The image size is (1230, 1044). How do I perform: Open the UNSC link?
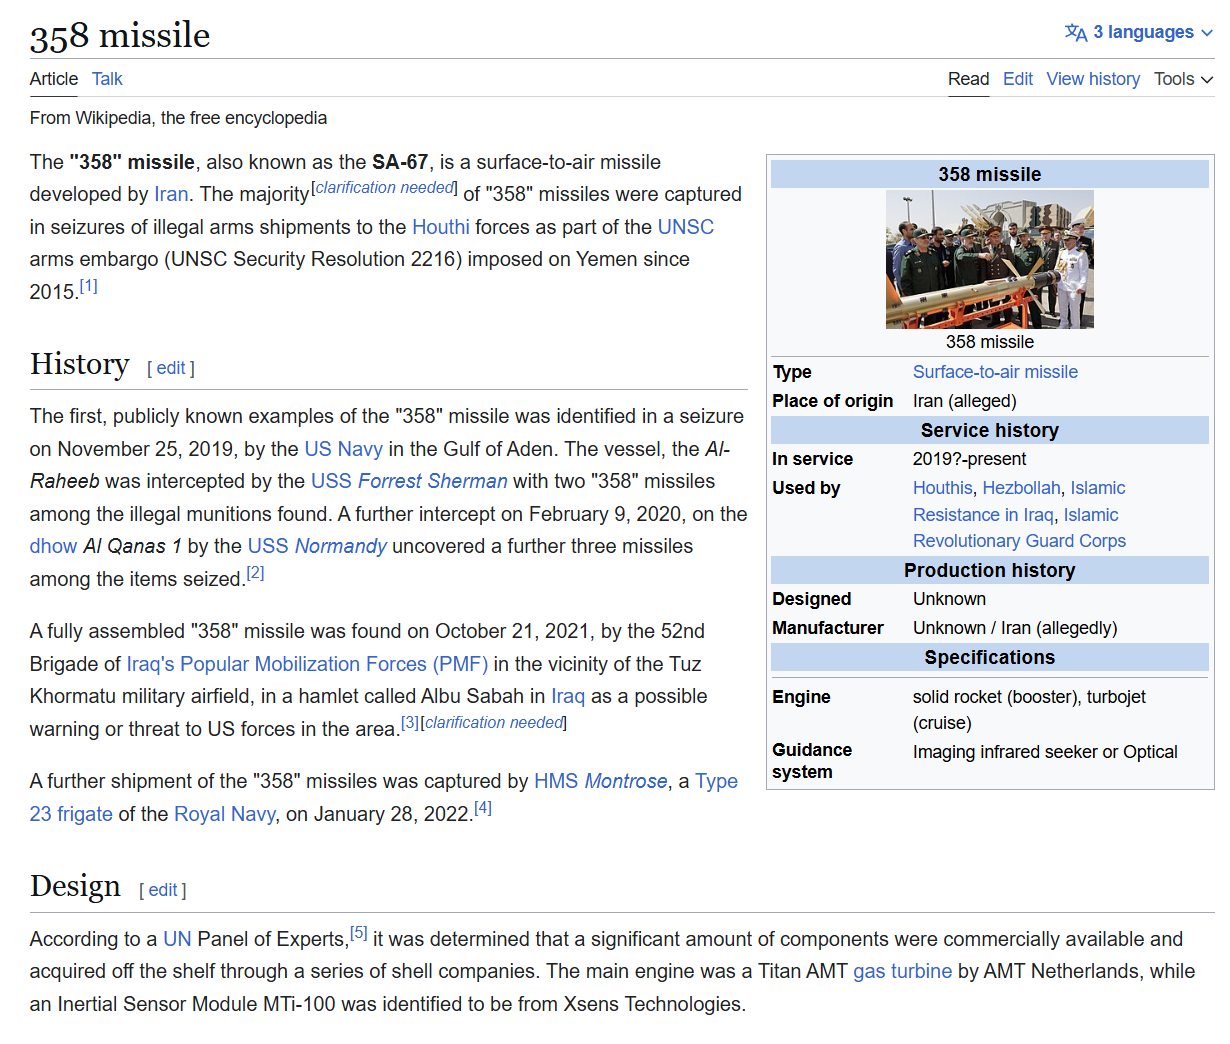[x=686, y=227]
